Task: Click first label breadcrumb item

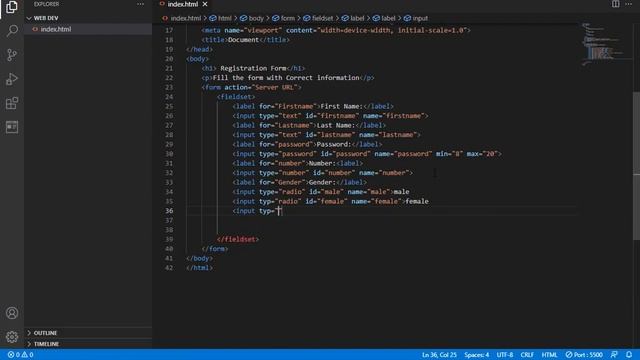Action: click(353, 18)
